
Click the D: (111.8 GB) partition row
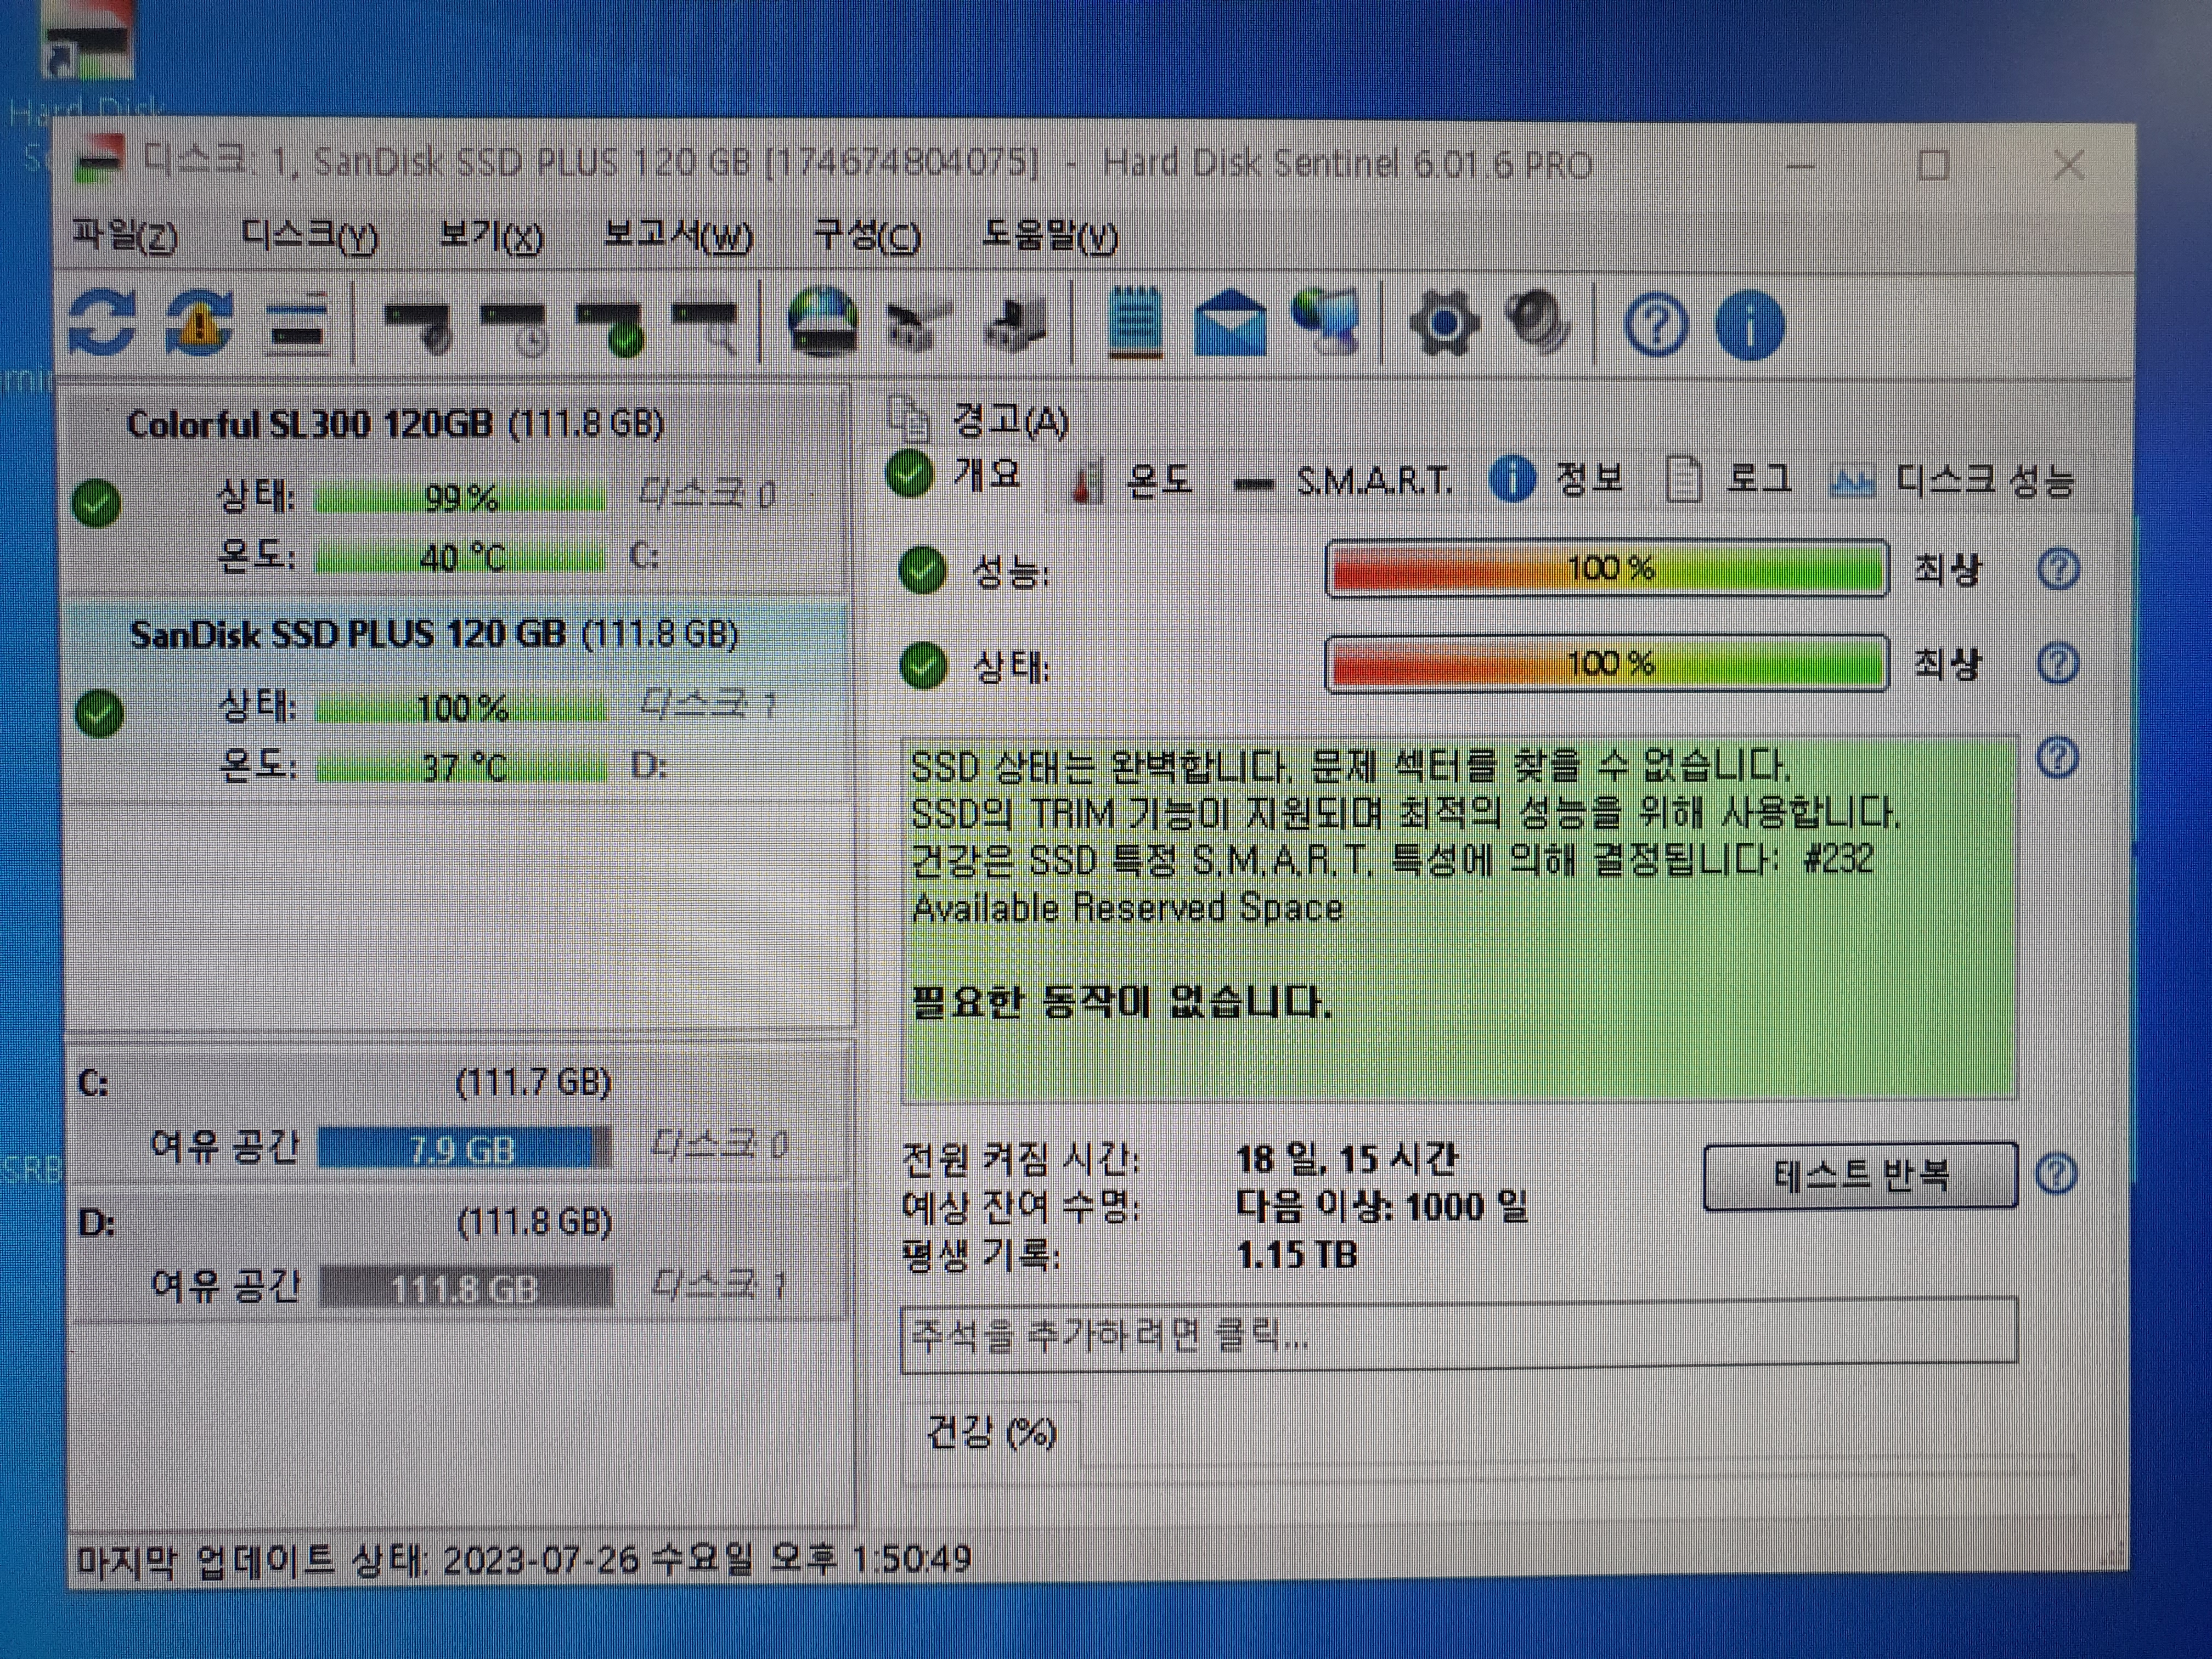click(462, 1255)
